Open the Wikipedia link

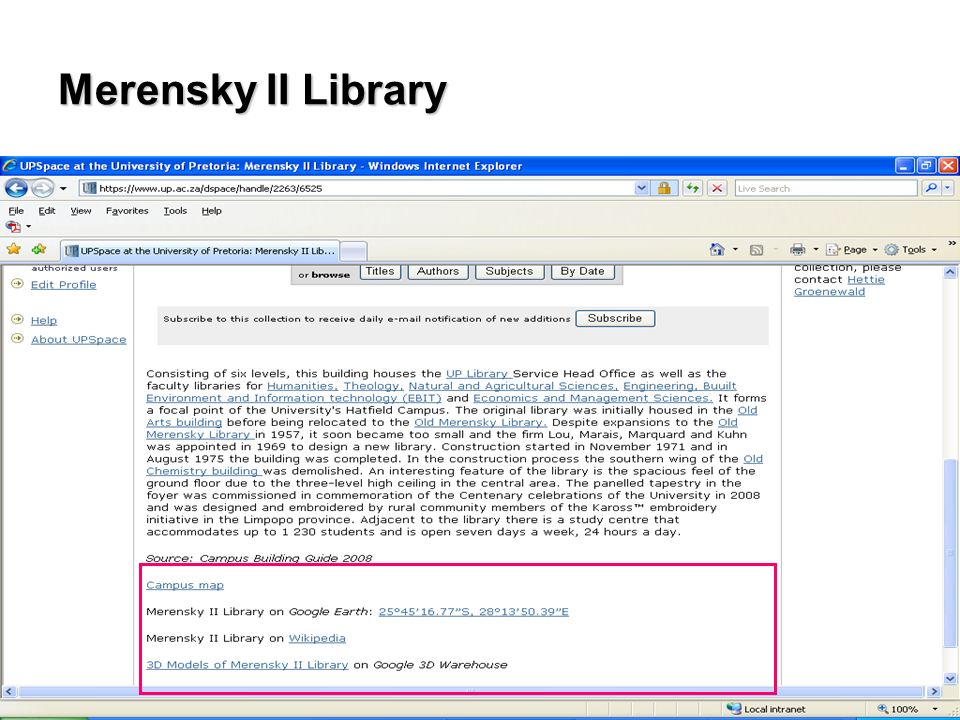pos(317,638)
